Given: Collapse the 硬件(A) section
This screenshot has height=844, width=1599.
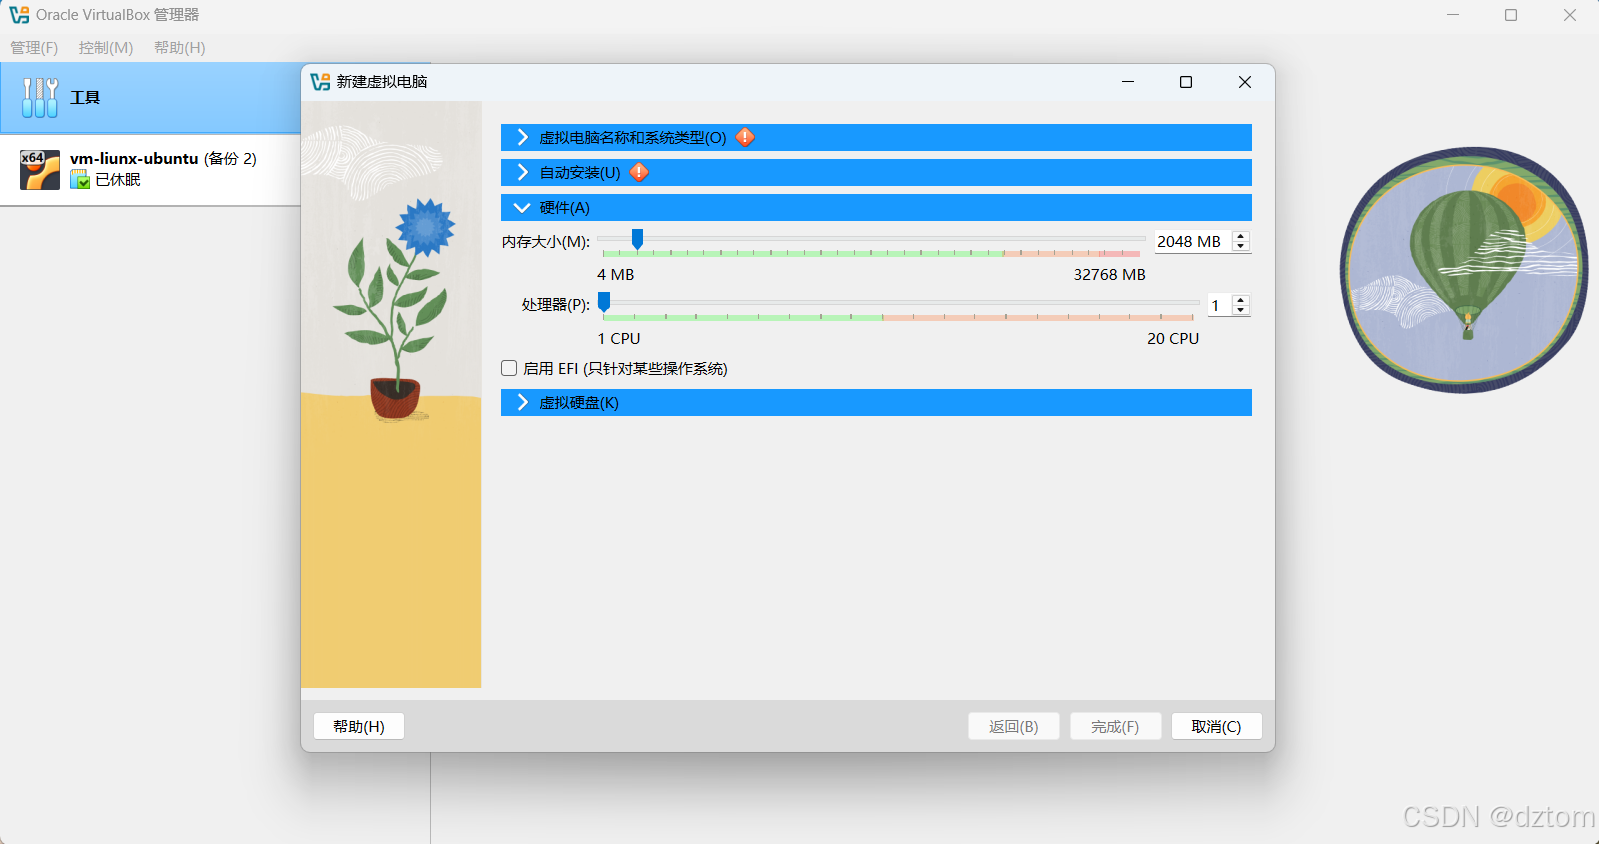Looking at the screenshot, I should [x=876, y=208].
